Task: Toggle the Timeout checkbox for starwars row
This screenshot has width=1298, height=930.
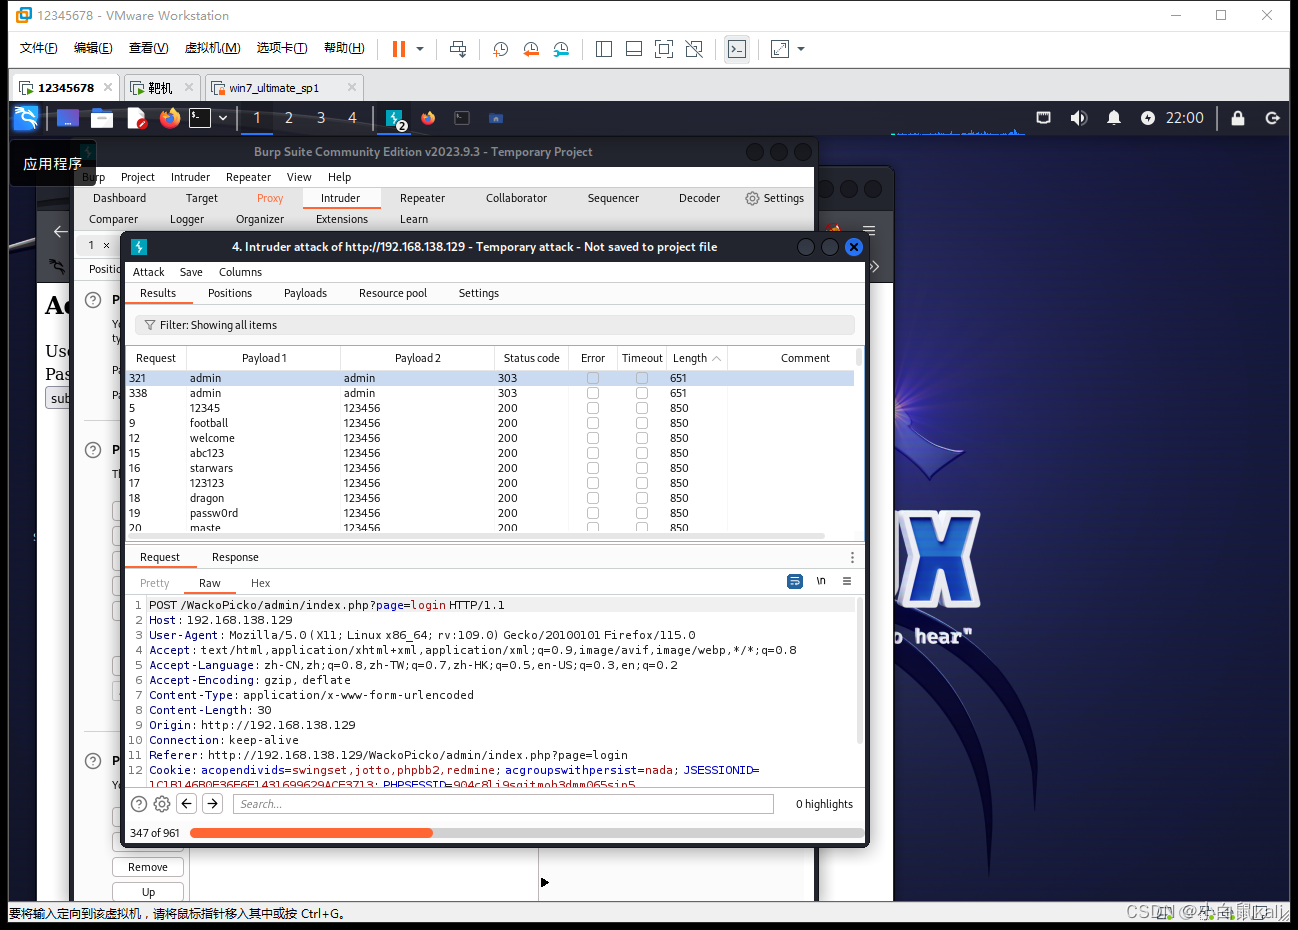Action: [x=642, y=468]
